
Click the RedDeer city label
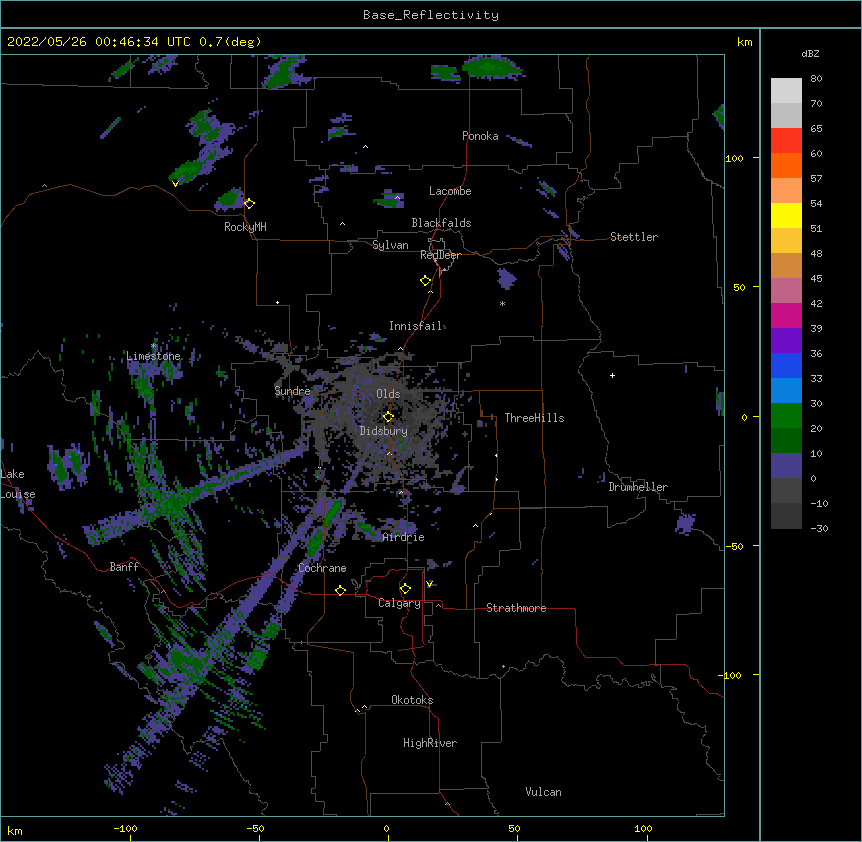coord(440,255)
